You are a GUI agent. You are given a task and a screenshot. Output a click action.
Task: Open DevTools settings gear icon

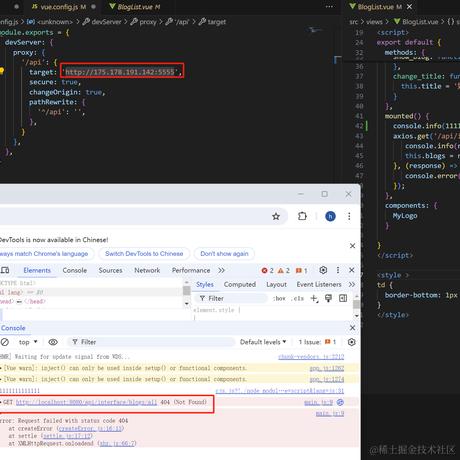[323, 270]
